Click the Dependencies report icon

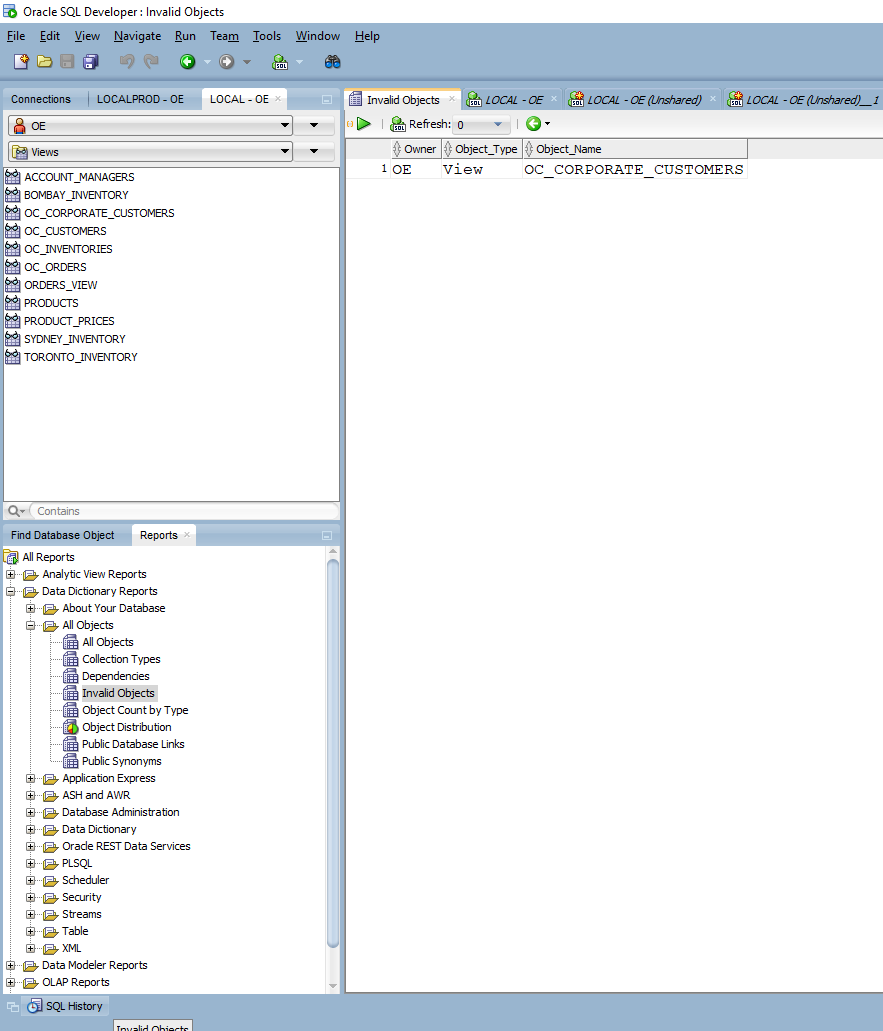coord(70,676)
